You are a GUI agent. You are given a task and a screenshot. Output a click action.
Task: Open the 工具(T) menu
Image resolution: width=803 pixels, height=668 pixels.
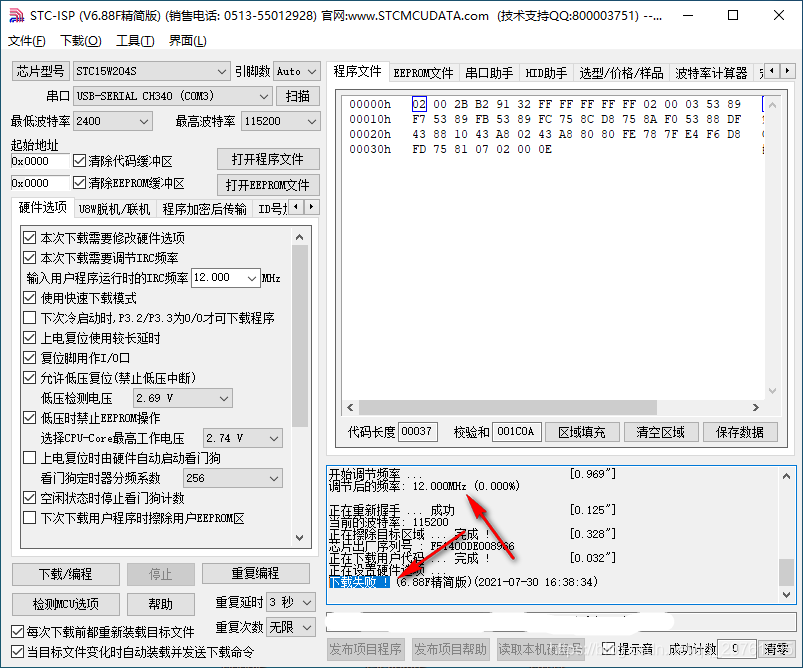click(135, 40)
